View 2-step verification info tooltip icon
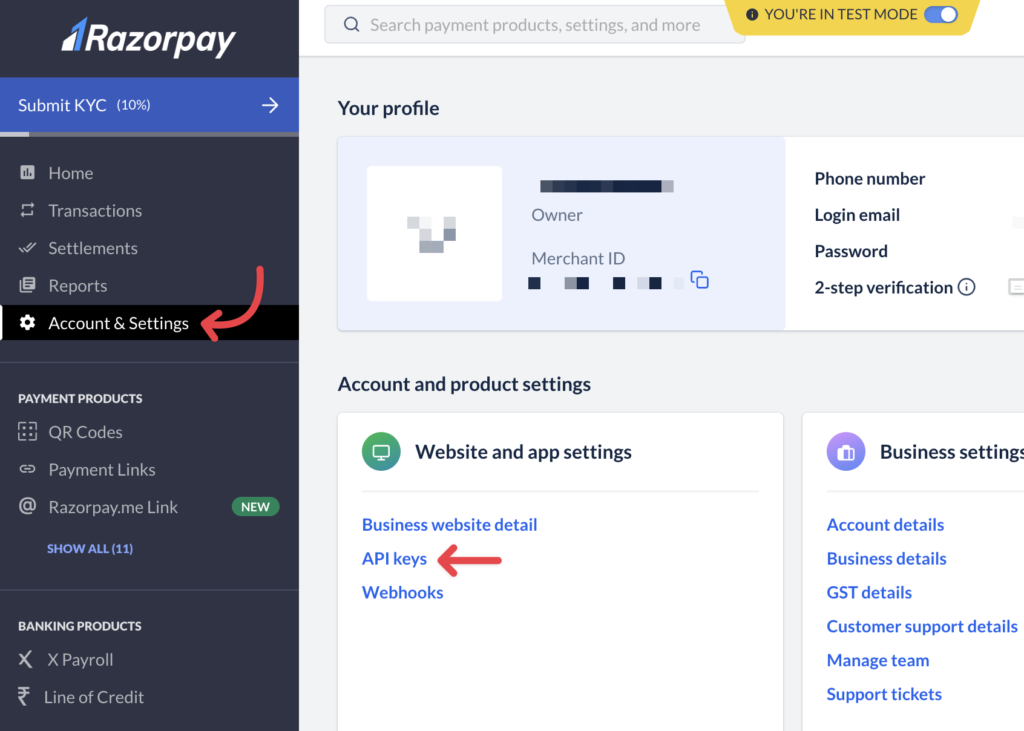Screen dimensions: 1024x731 click(966, 287)
